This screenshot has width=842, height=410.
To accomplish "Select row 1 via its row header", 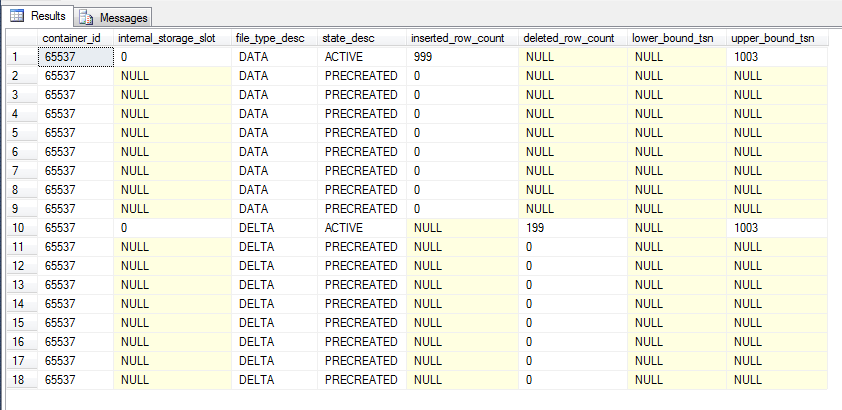I will [18, 57].
